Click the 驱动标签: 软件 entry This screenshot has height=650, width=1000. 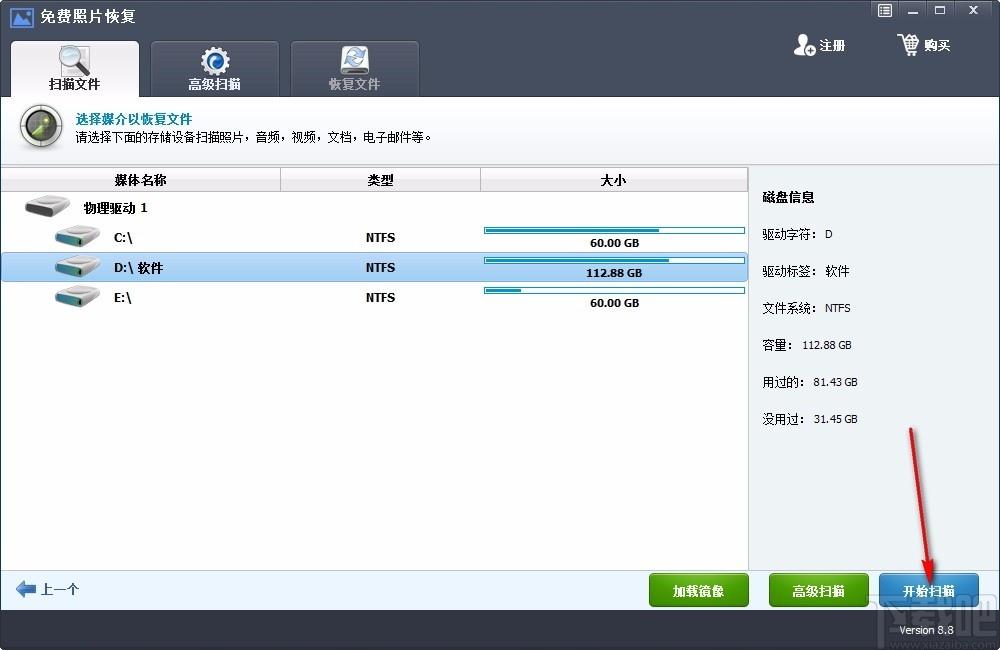805,271
